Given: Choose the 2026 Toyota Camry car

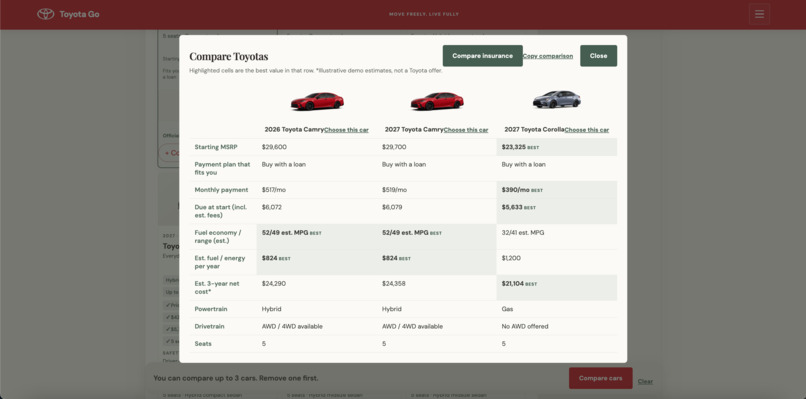Looking at the screenshot, I should (x=346, y=130).
